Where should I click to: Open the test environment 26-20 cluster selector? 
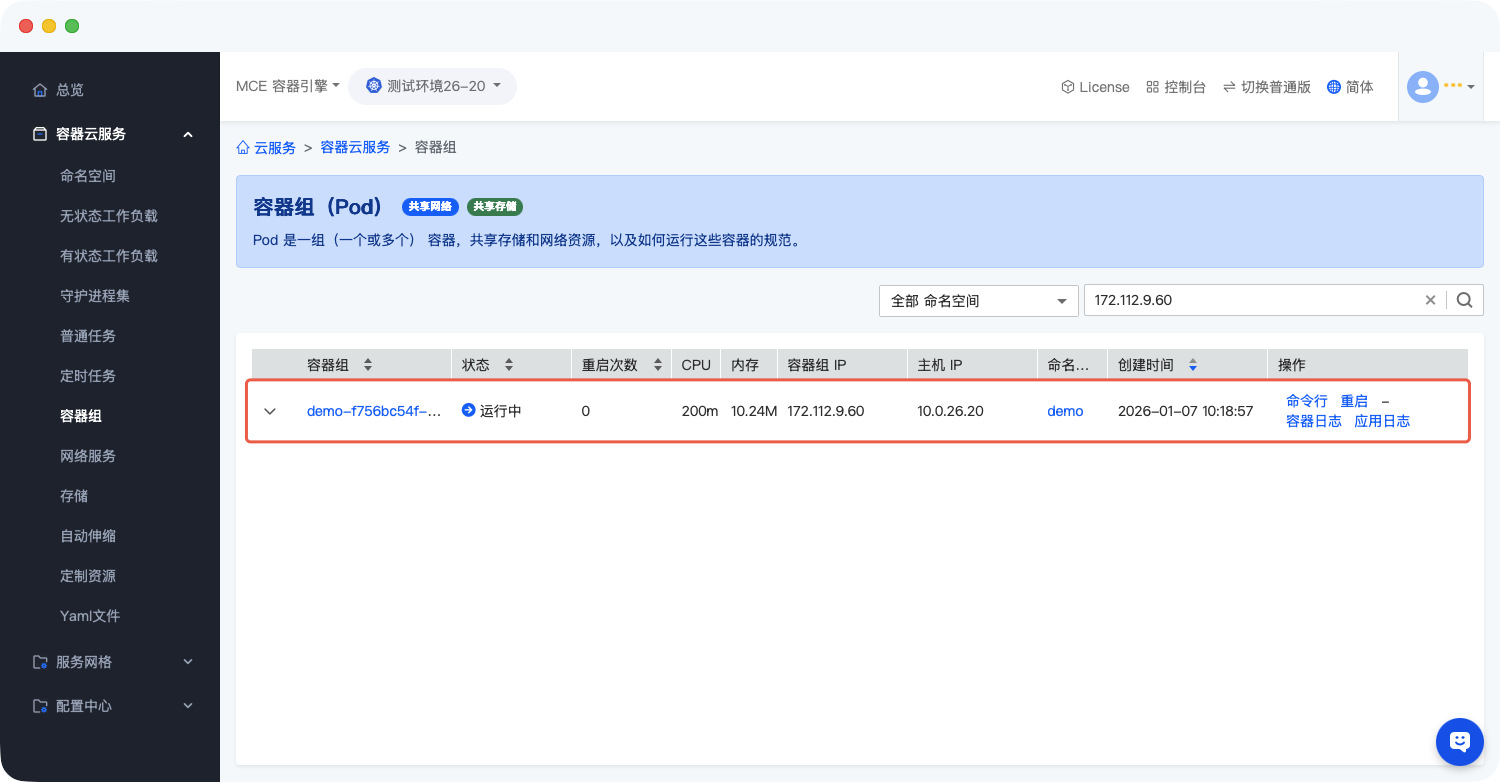[432, 86]
